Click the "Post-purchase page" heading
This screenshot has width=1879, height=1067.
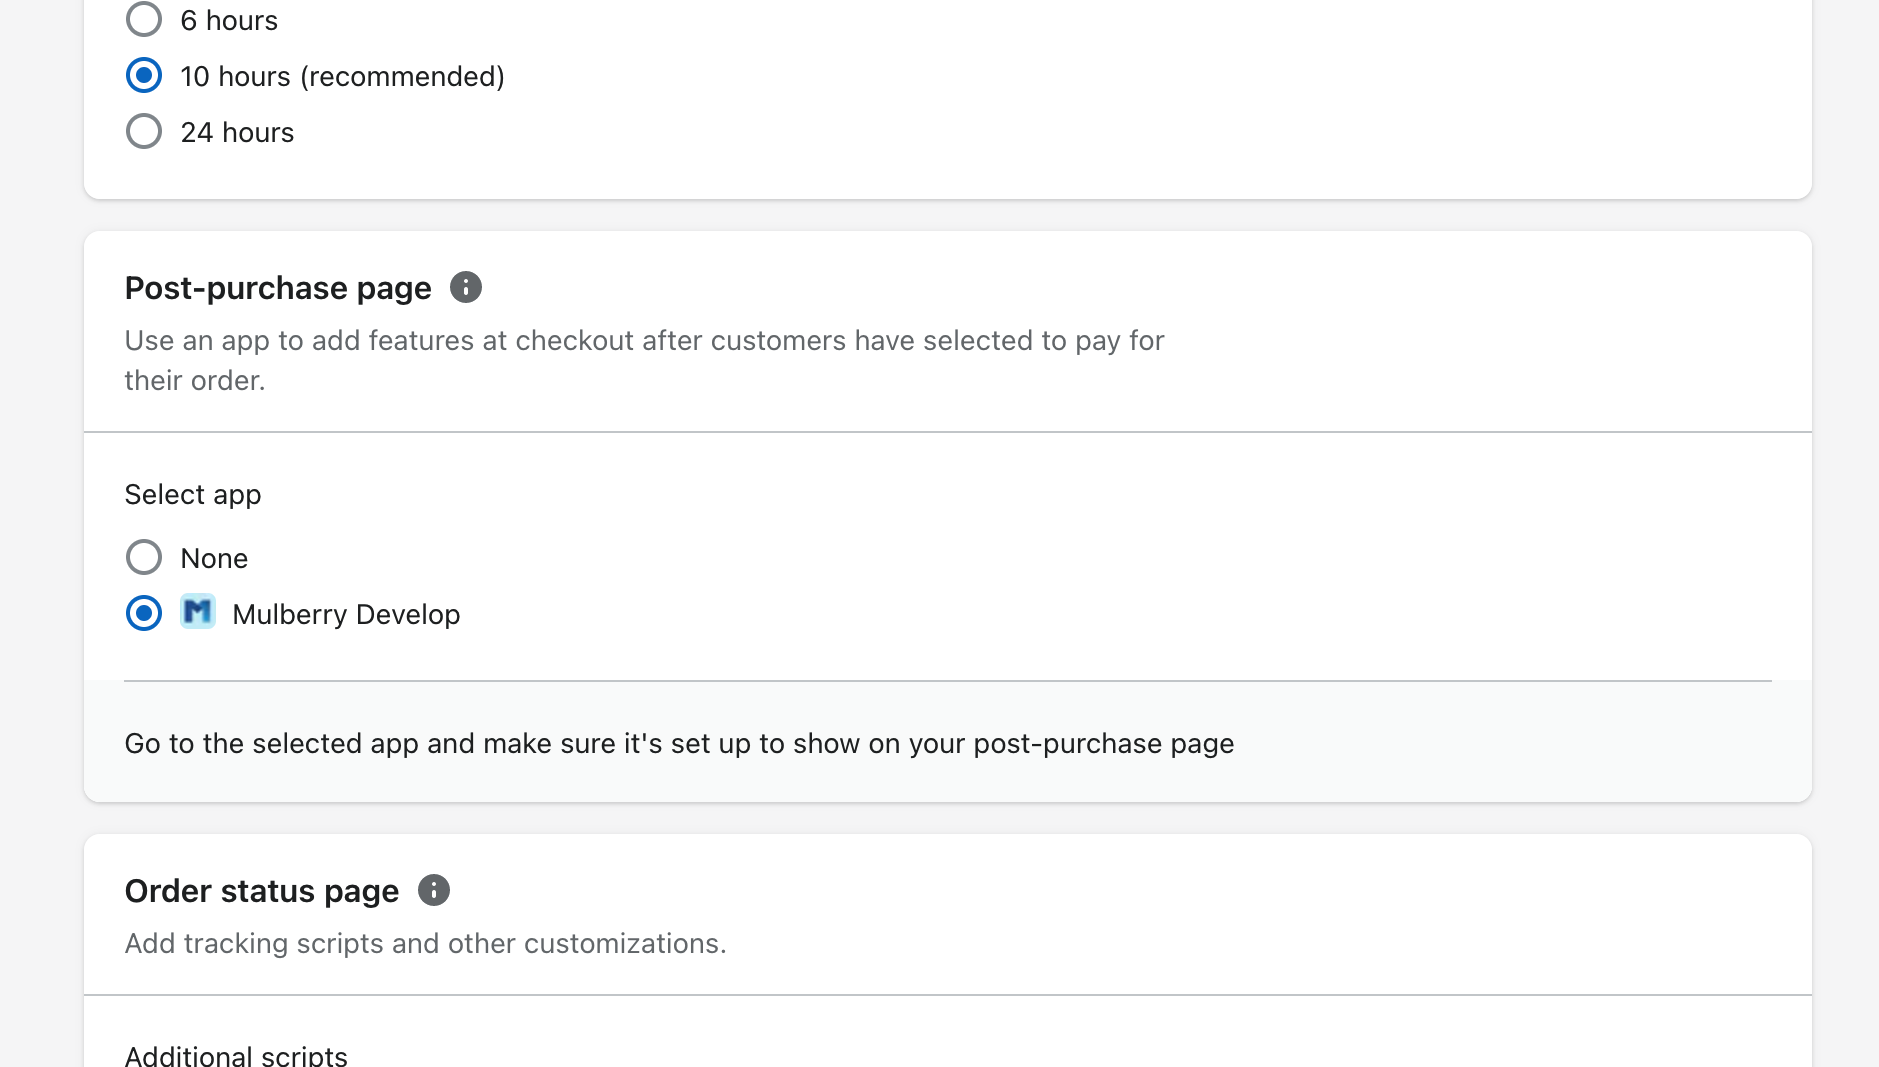point(278,289)
